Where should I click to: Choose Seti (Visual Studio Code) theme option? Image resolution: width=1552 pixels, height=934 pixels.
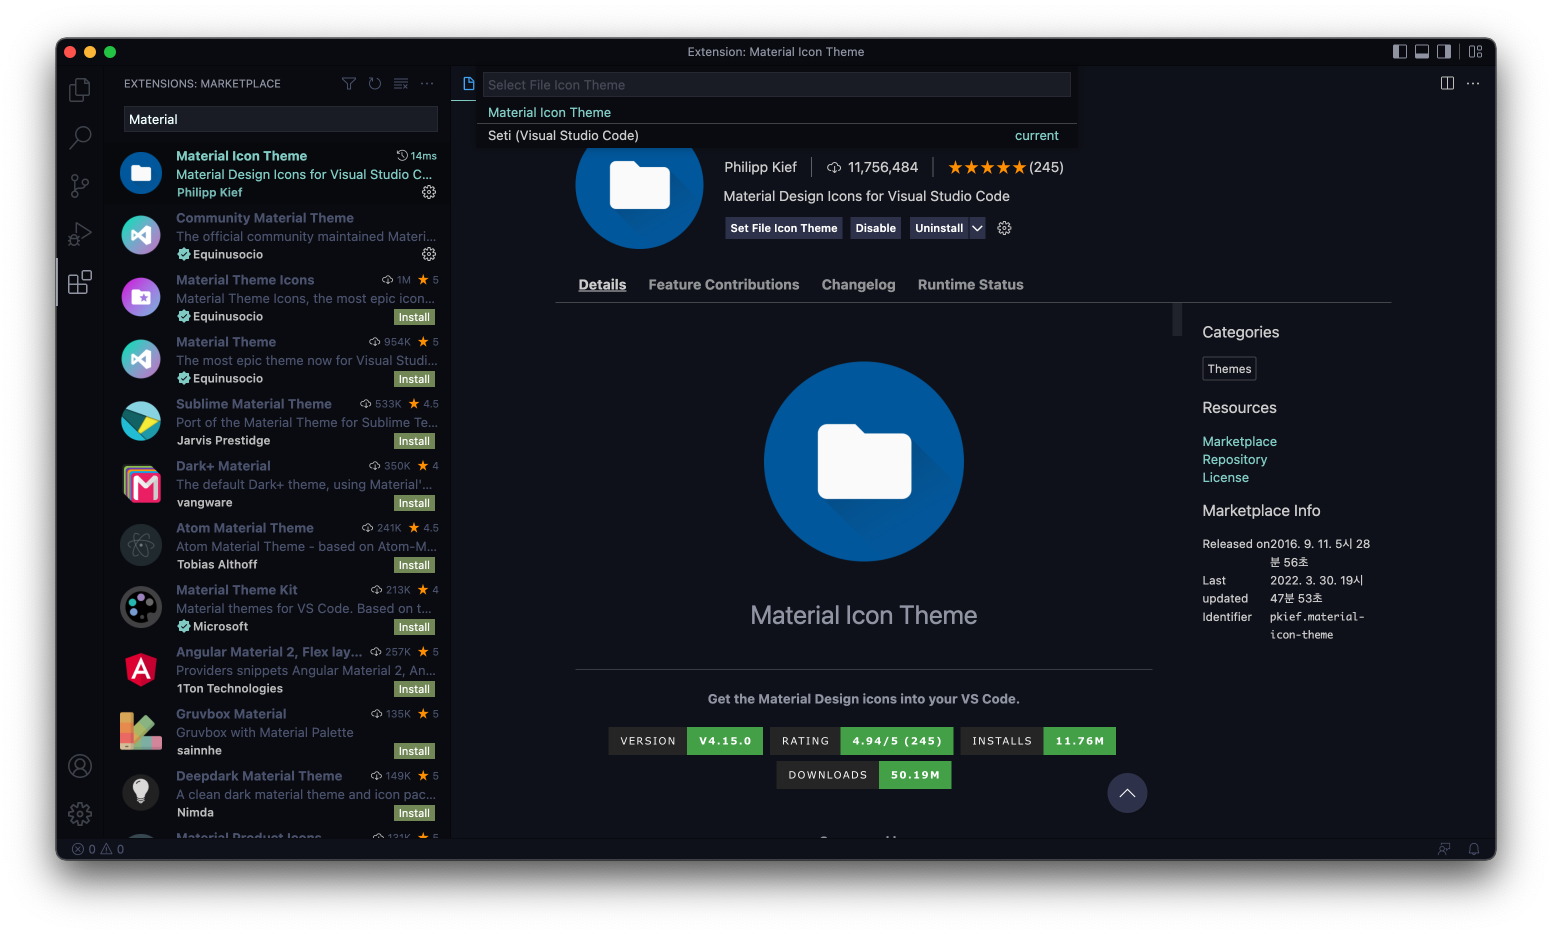click(x=777, y=135)
